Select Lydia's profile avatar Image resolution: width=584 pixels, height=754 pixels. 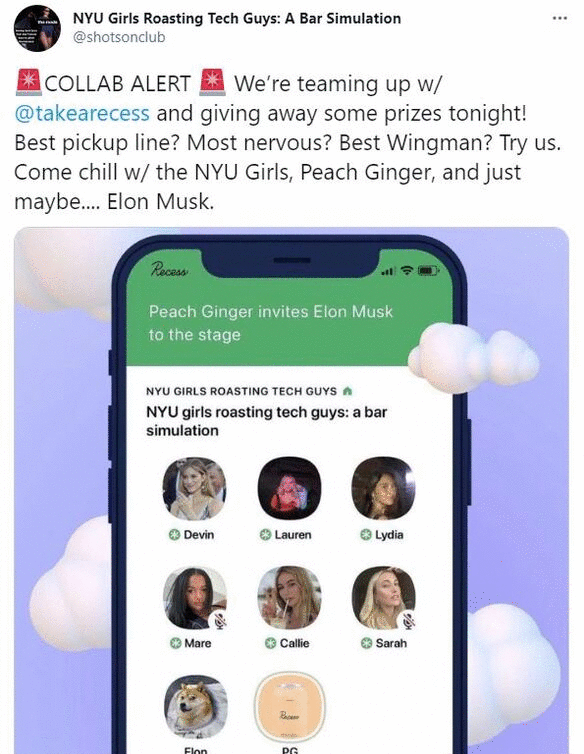pos(383,489)
